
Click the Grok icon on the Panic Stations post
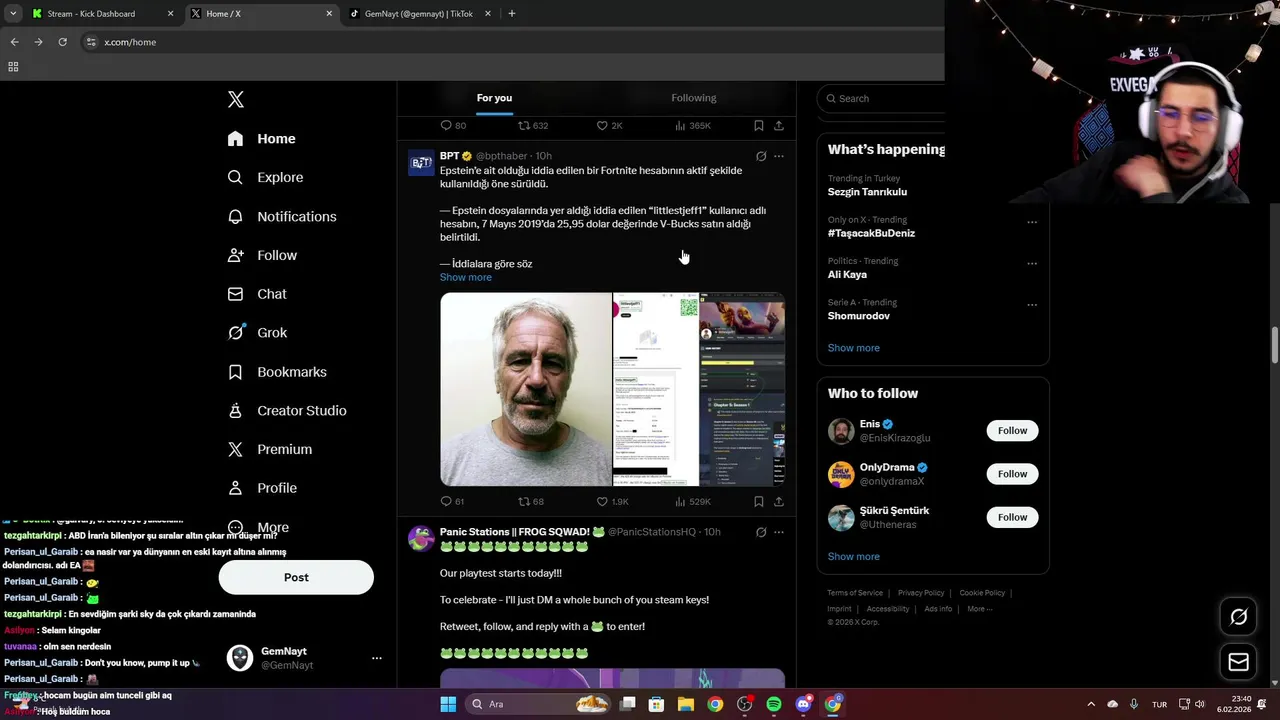761,532
